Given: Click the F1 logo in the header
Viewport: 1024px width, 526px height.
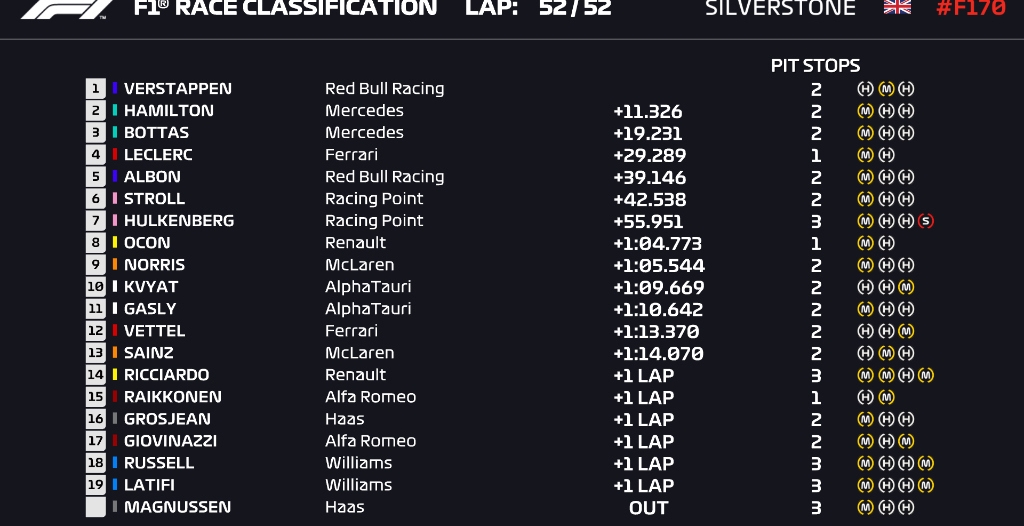Looking at the screenshot, I should pos(67,8).
